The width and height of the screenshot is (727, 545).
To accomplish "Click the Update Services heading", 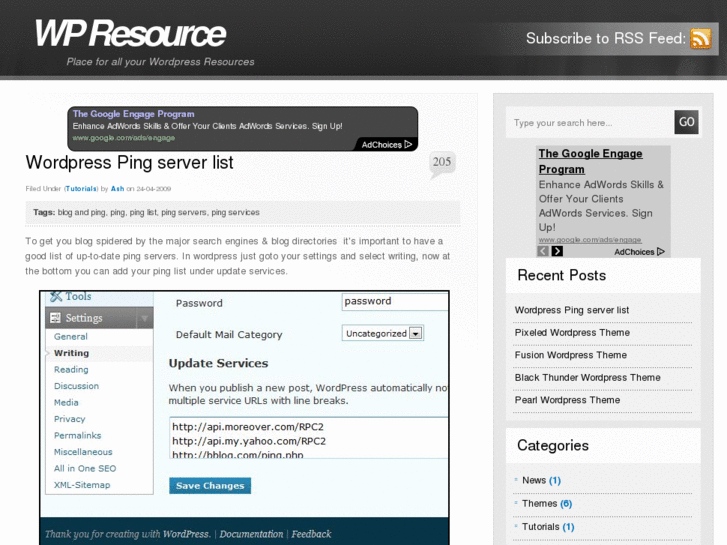I will pos(218,363).
